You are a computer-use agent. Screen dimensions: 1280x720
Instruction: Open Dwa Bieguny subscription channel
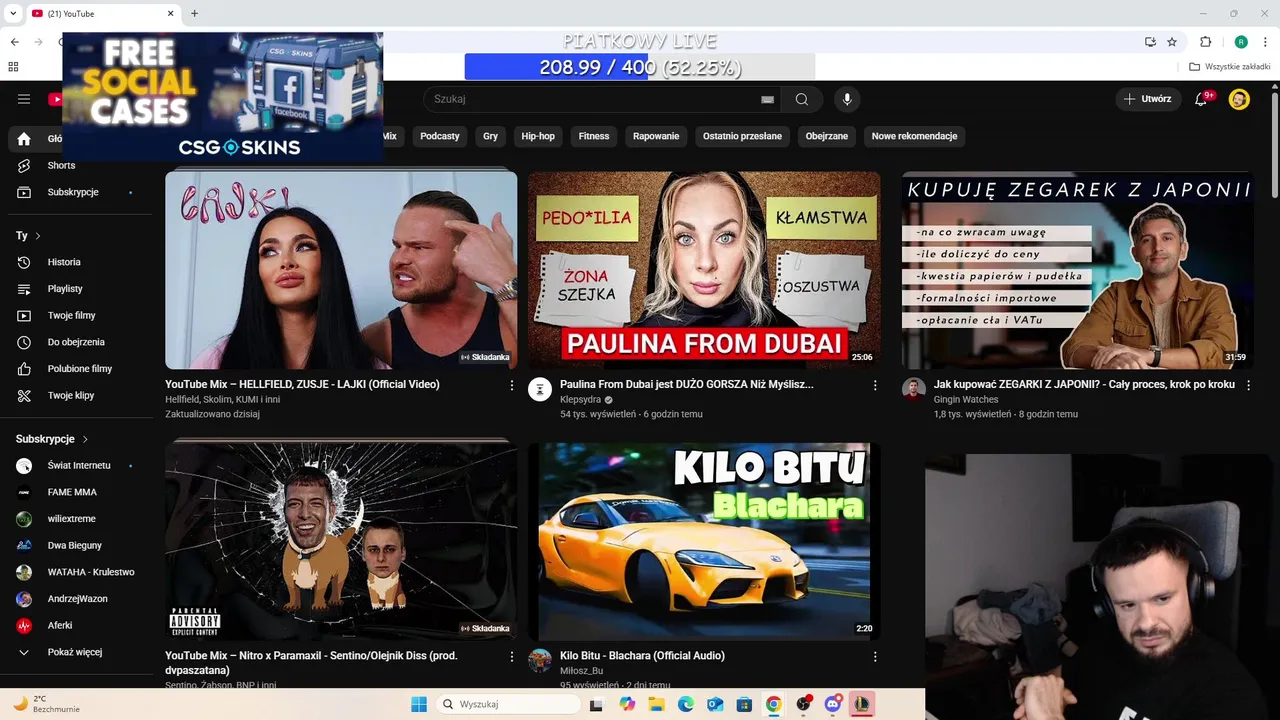point(76,546)
